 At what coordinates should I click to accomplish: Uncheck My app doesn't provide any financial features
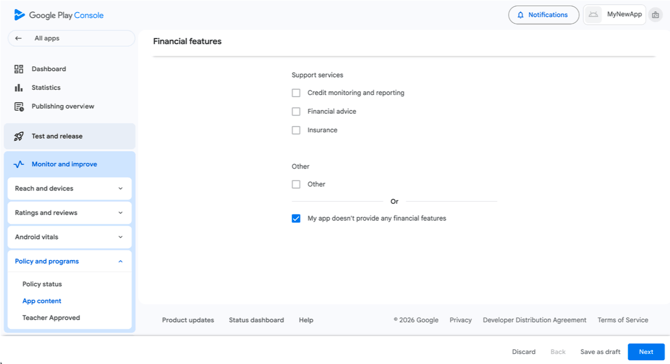point(296,218)
